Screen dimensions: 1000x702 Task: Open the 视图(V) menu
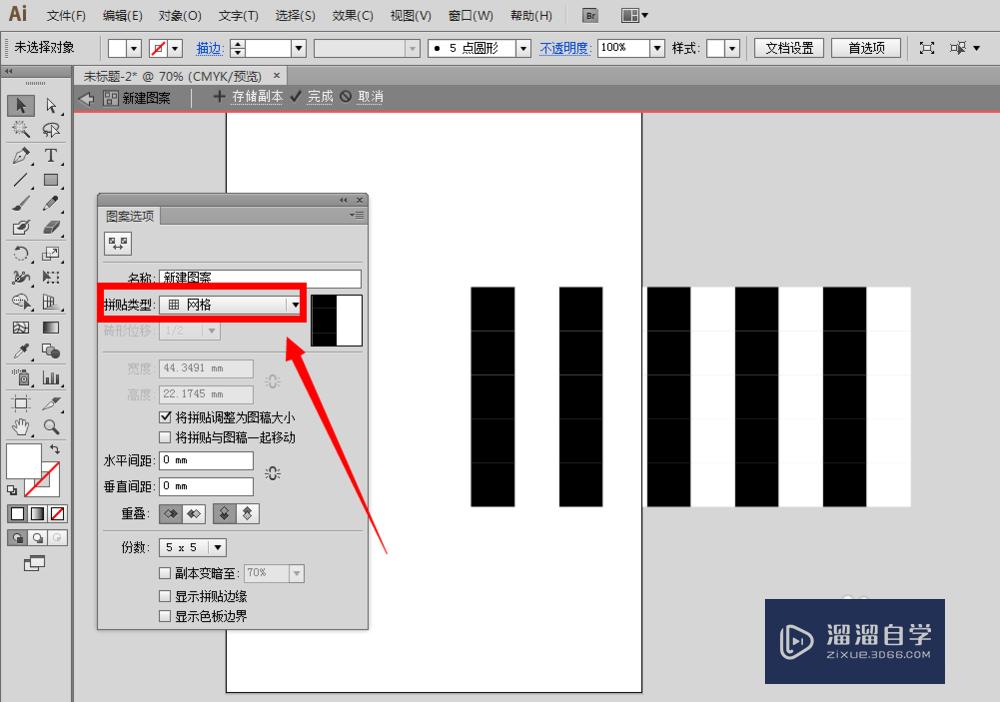tap(411, 16)
